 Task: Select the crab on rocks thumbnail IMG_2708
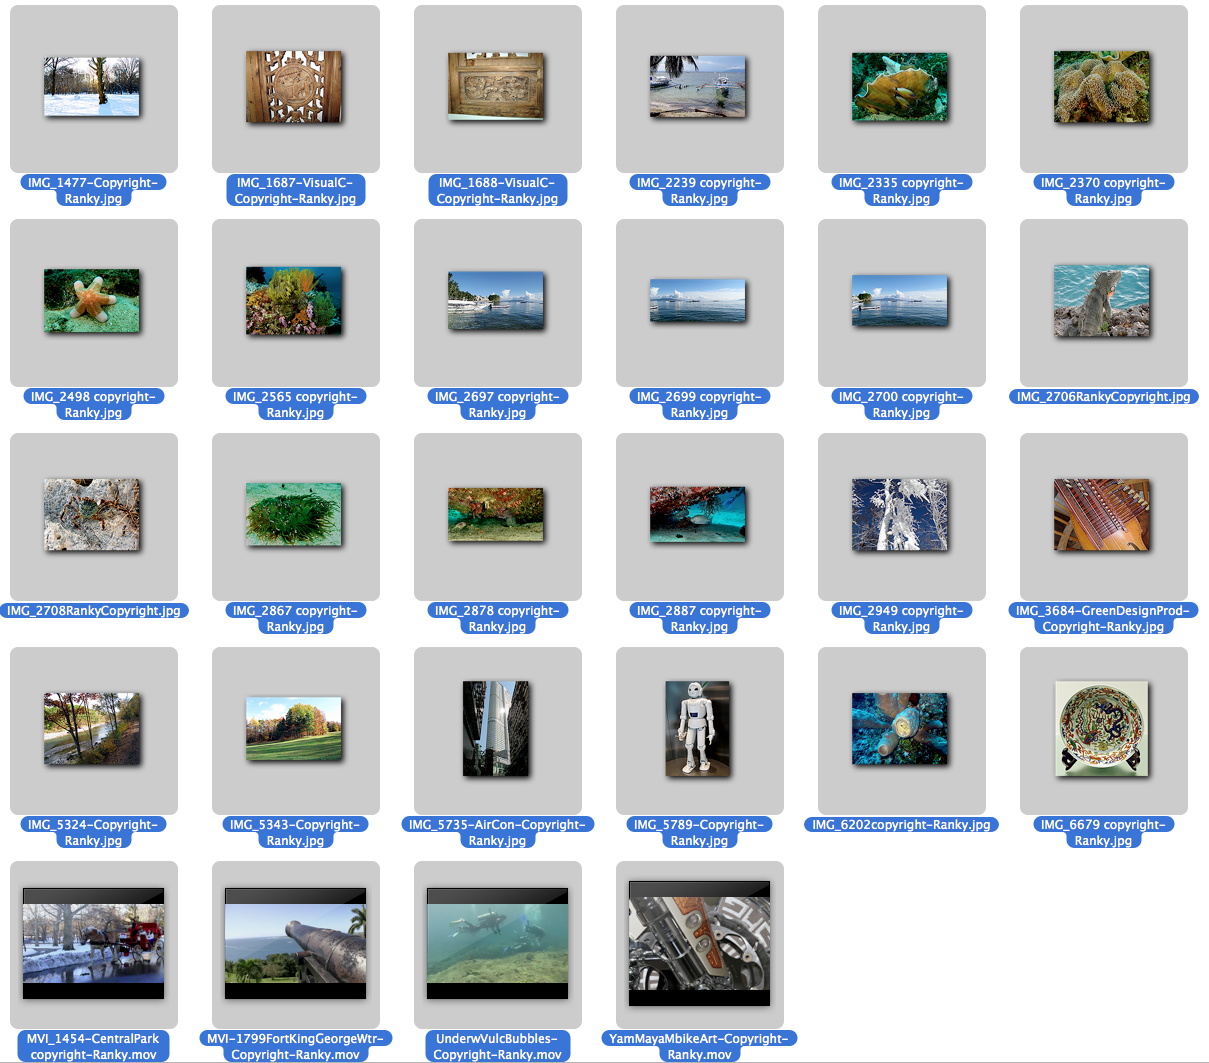click(x=93, y=515)
